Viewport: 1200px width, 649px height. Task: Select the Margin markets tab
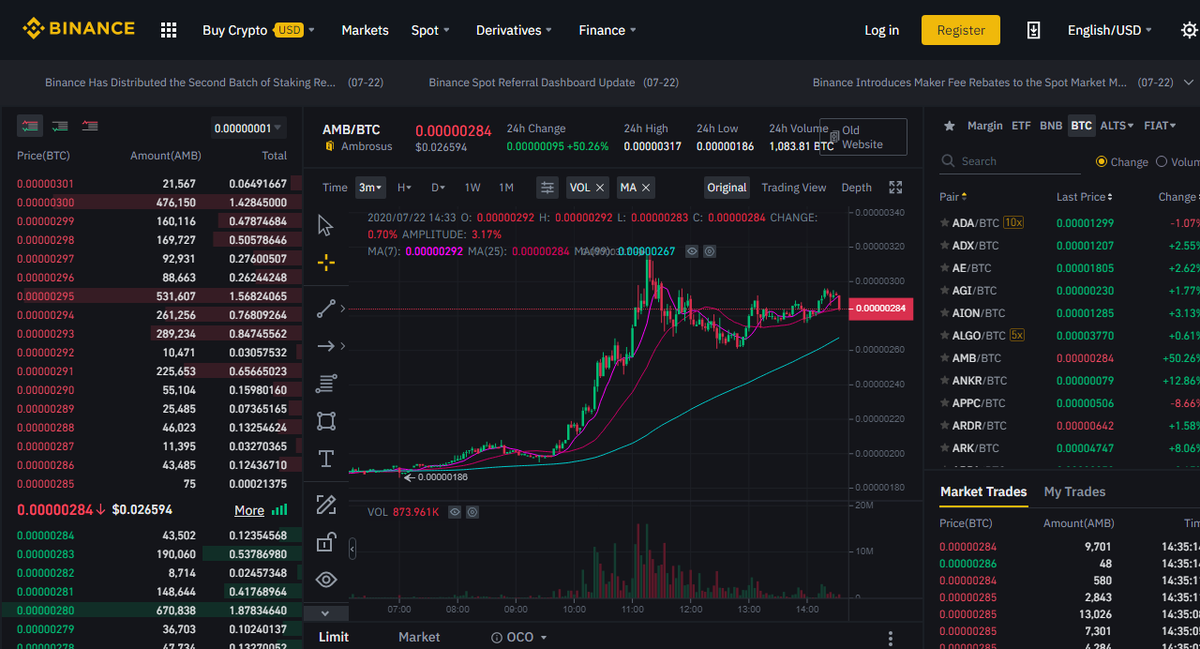985,126
